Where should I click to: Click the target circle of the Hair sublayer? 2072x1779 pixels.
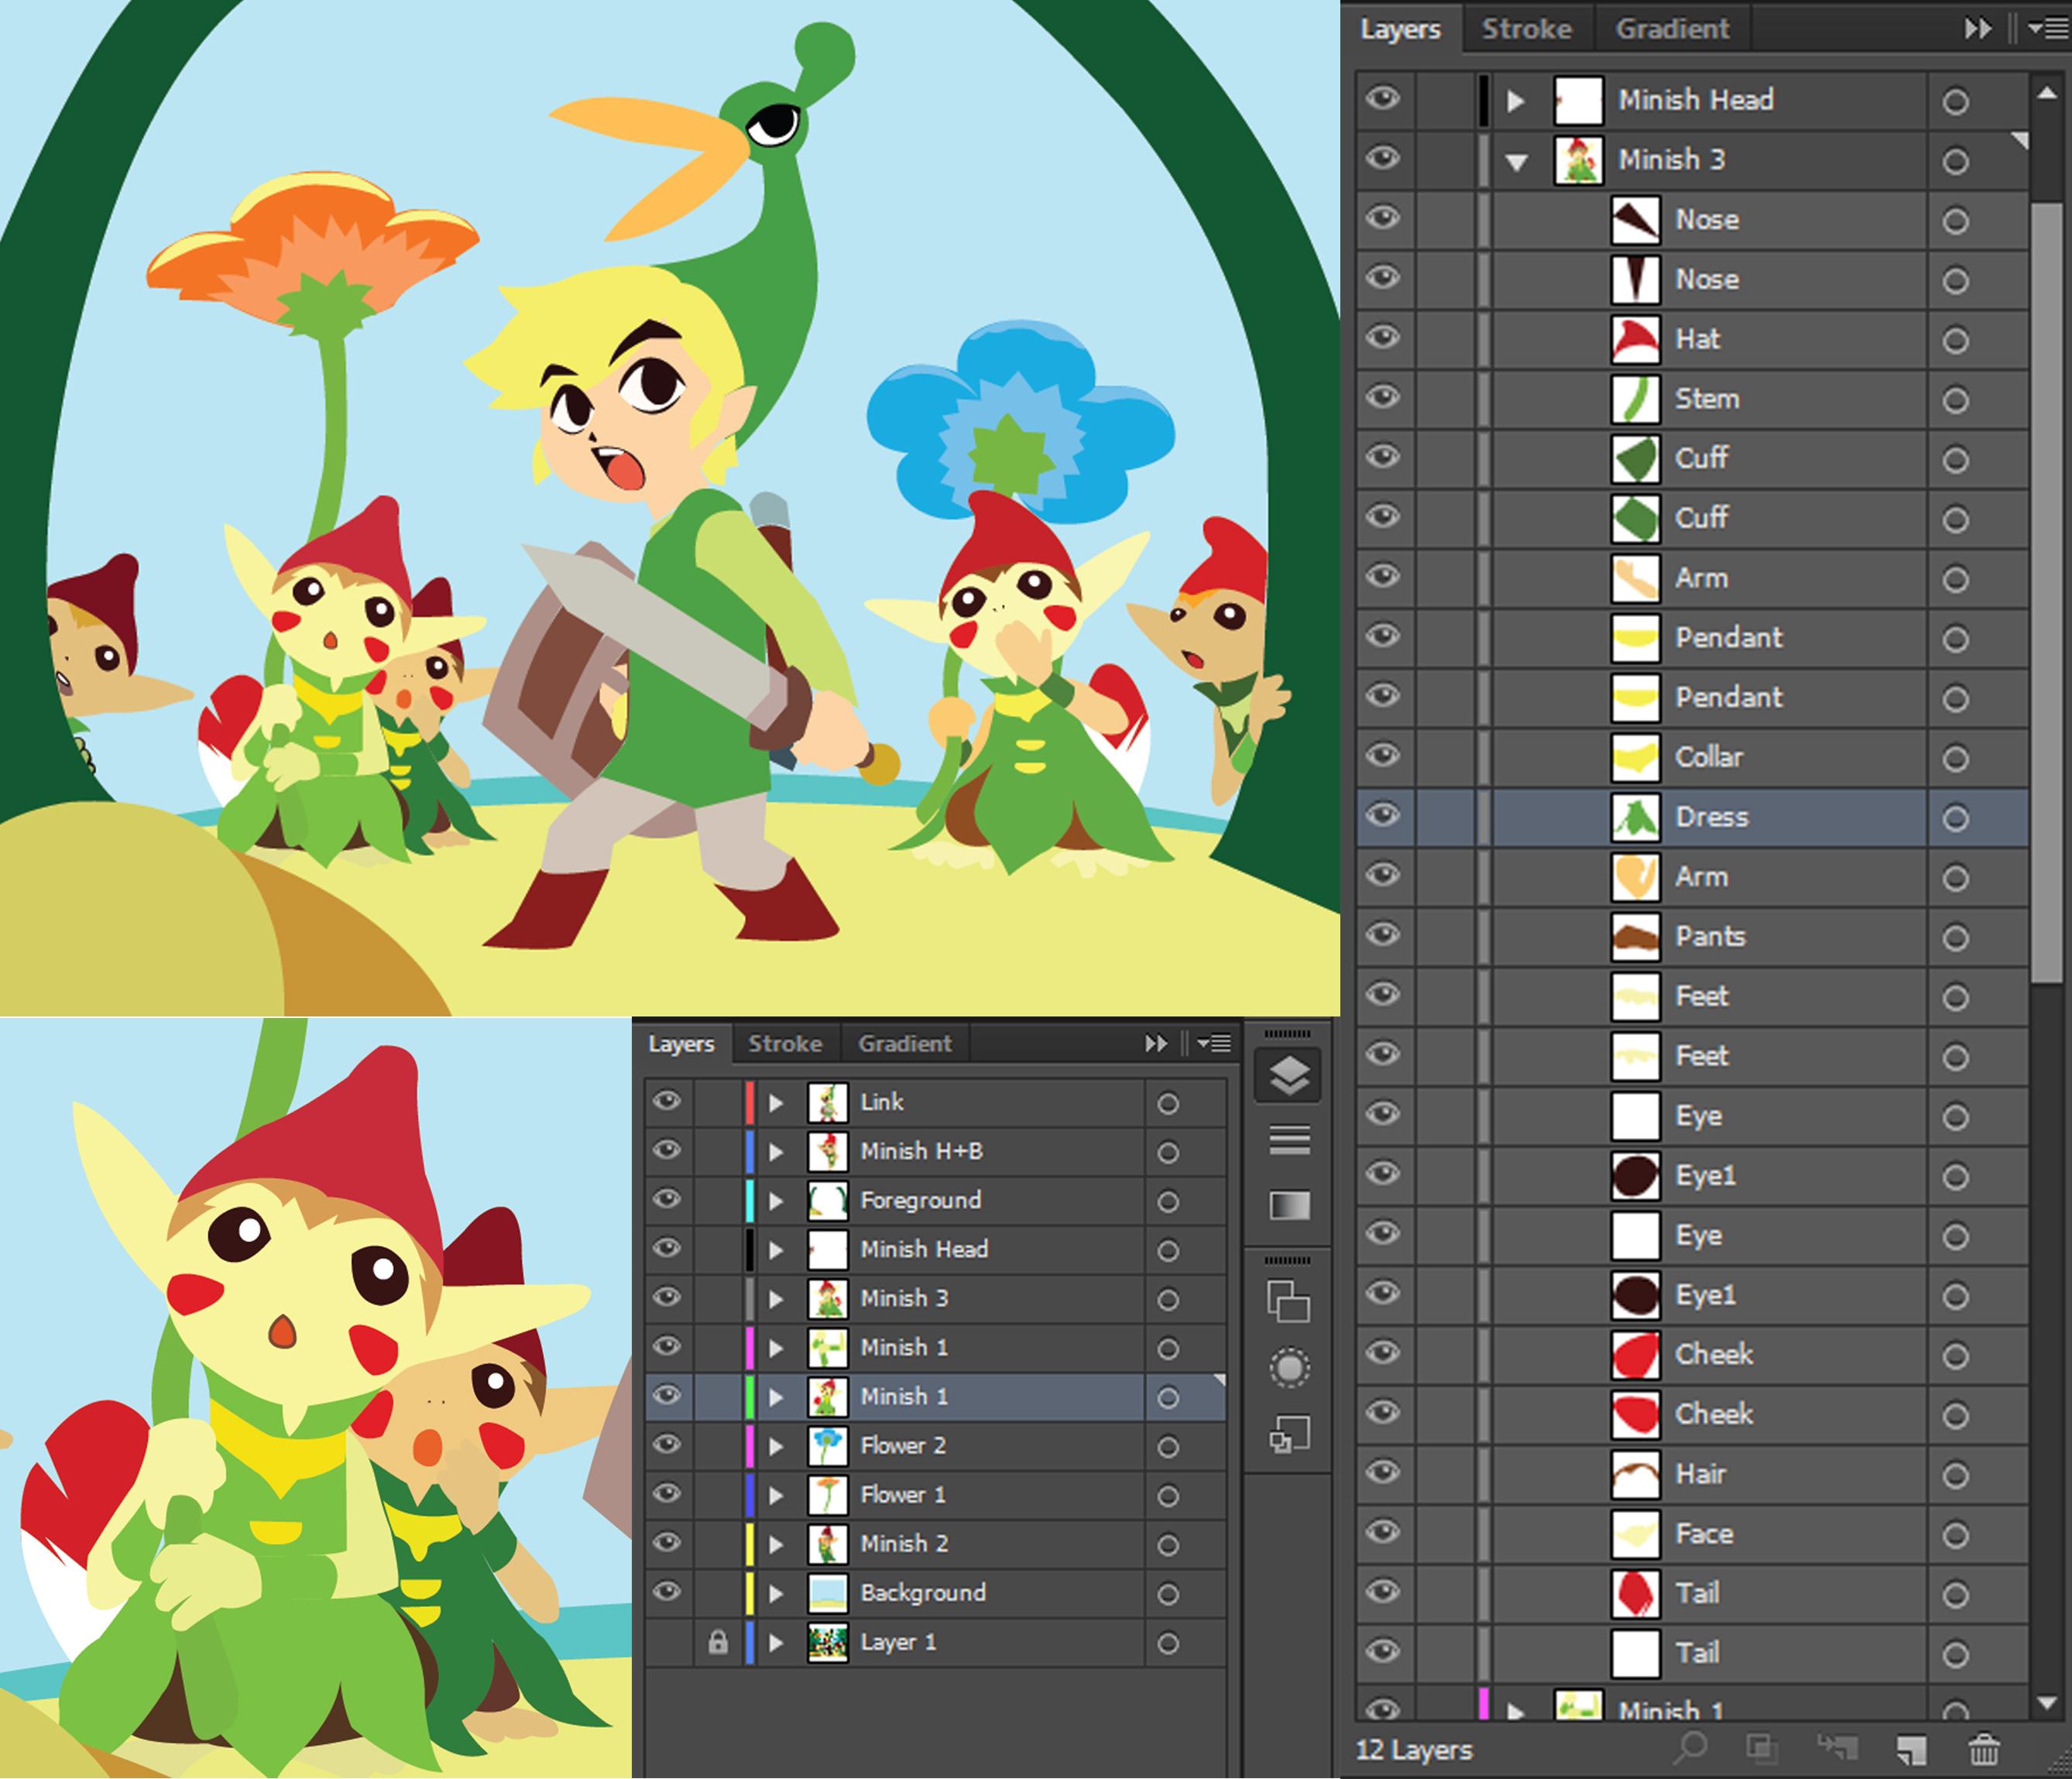(1955, 1476)
